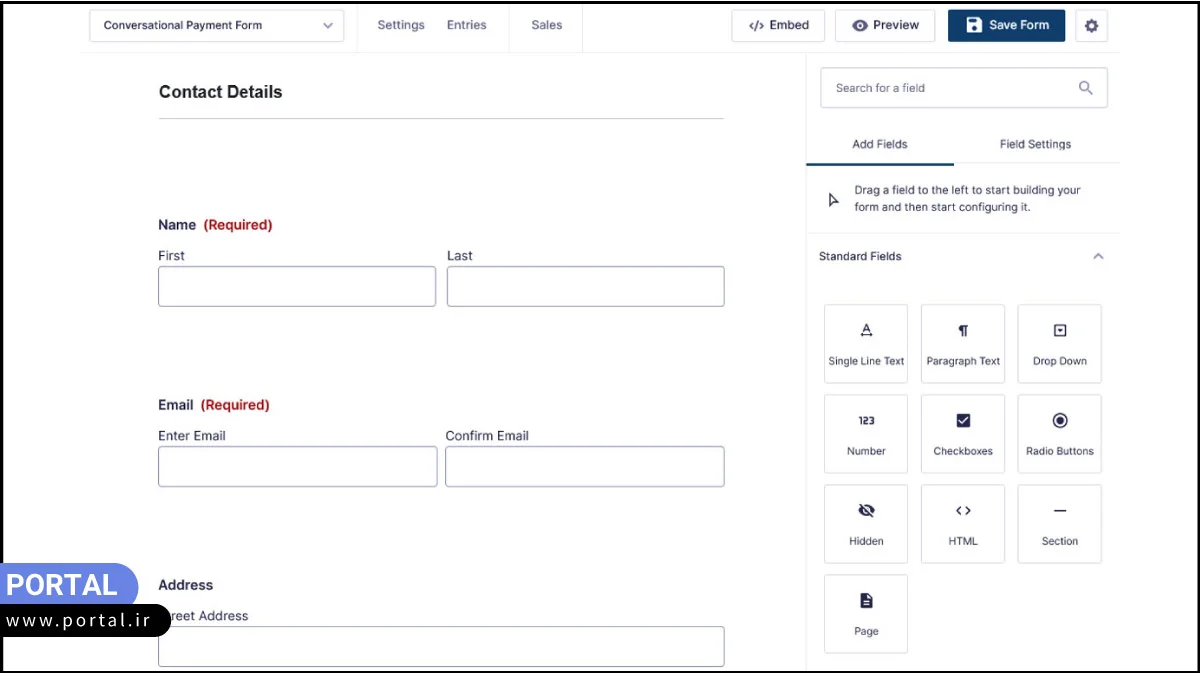
Task: Switch to the Field Settings tab
Action: click(1035, 144)
